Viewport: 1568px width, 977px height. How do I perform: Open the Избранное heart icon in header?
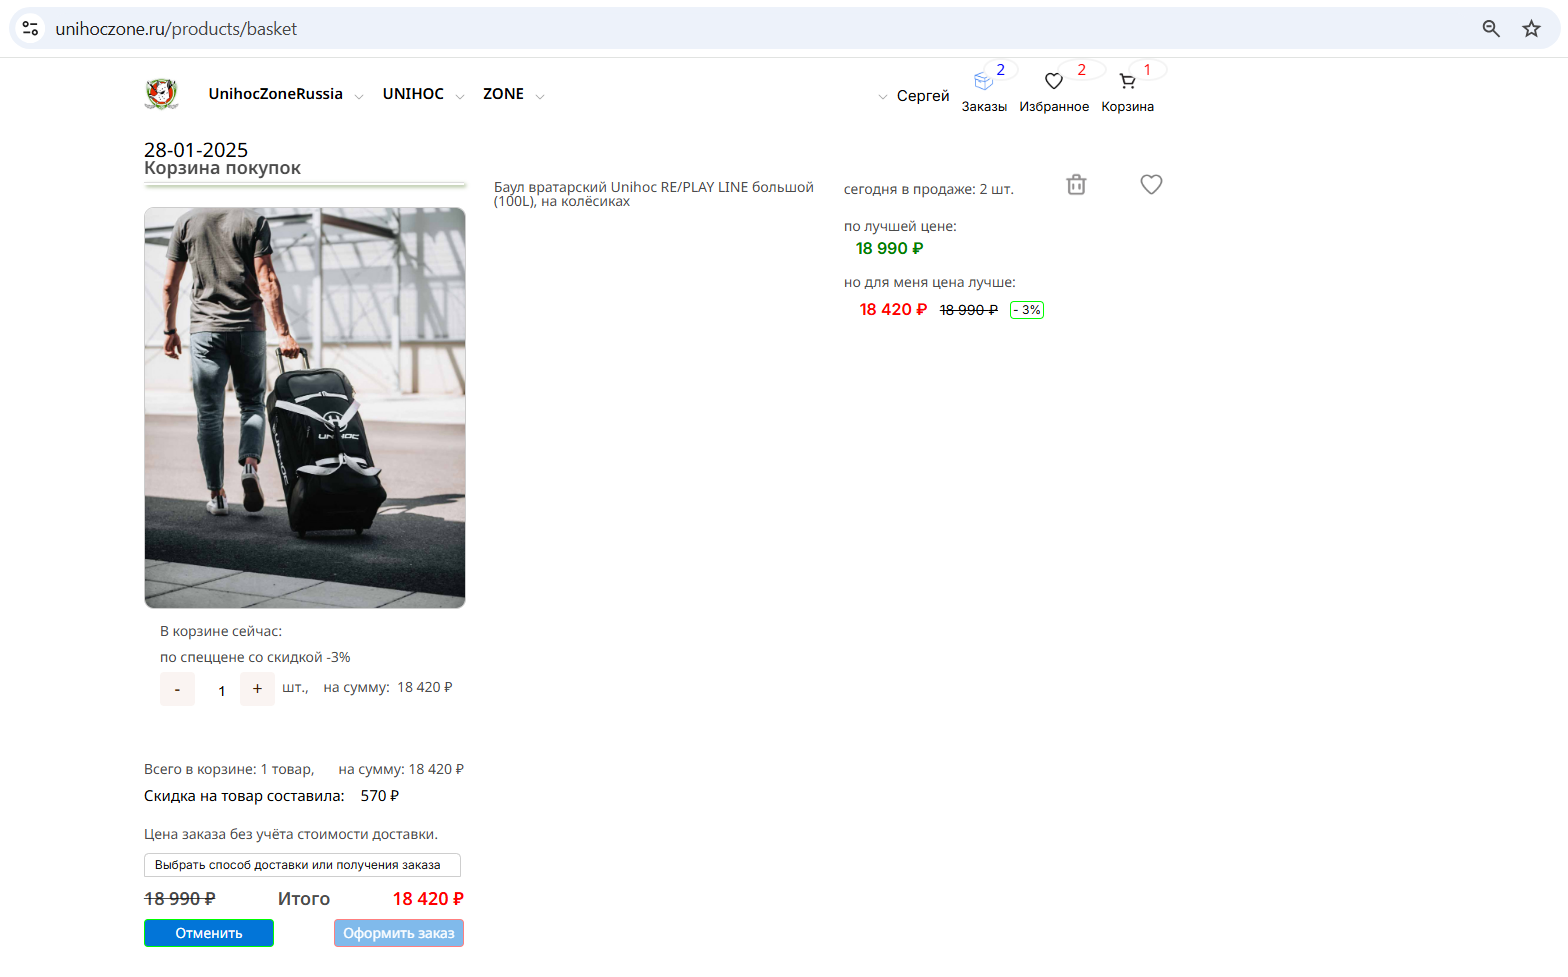(x=1053, y=81)
